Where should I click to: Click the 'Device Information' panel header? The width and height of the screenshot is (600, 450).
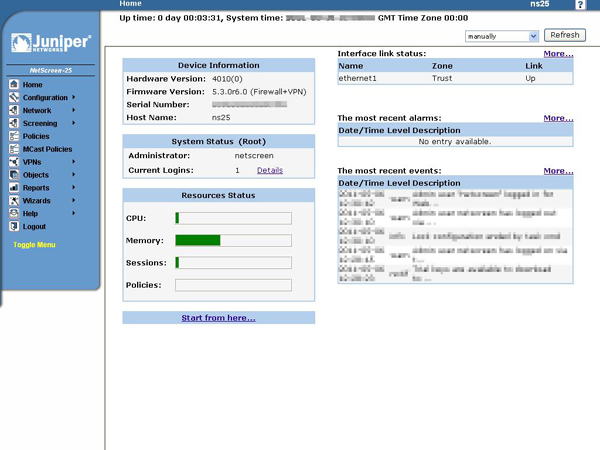[218, 65]
